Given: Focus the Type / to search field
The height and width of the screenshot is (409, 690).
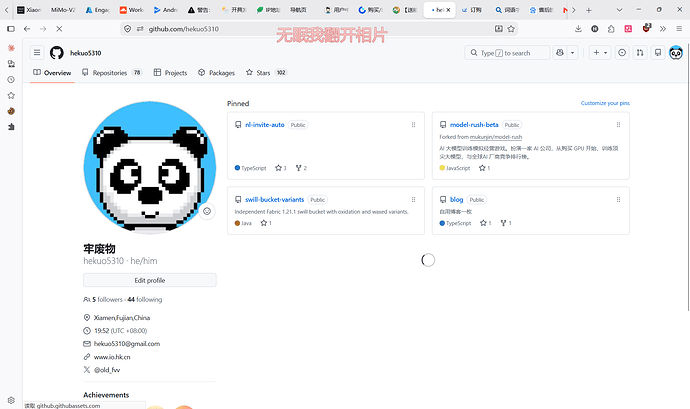Looking at the screenshot, I should (x=507, y=53).
